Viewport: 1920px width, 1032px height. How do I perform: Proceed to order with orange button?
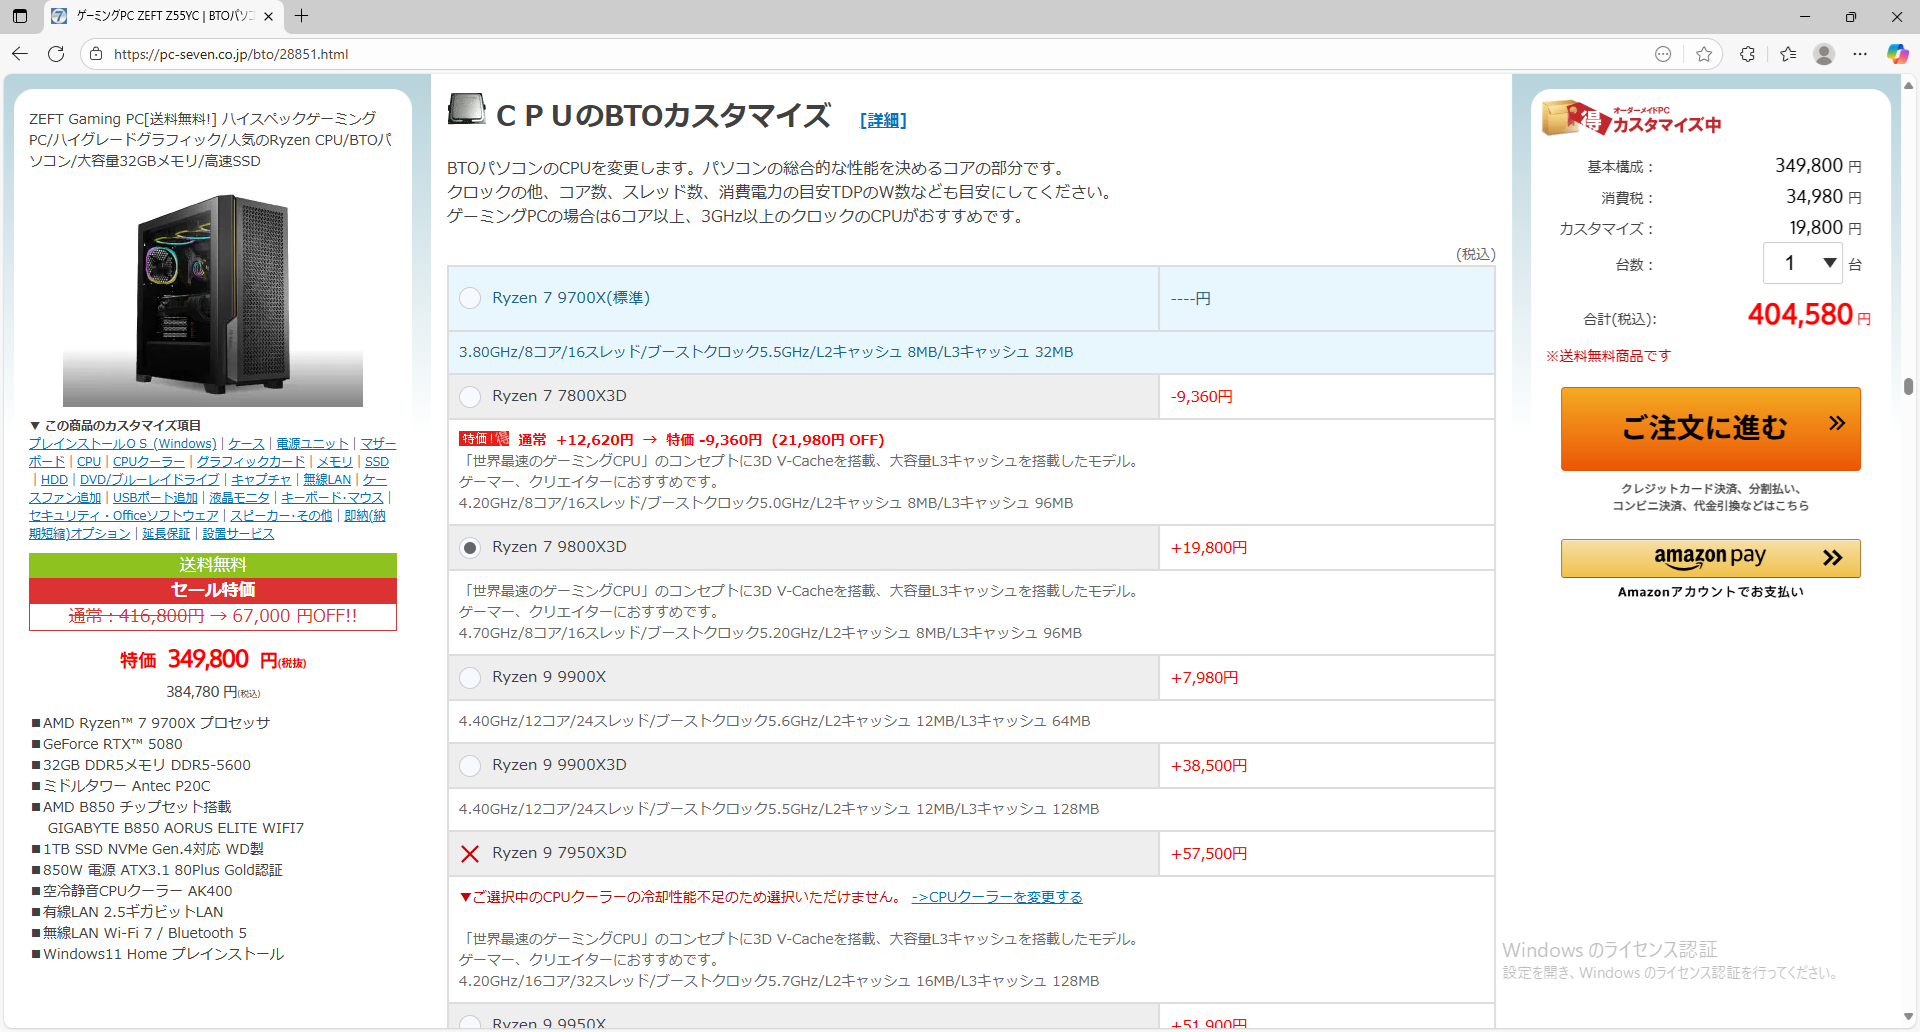point(1710,428)
